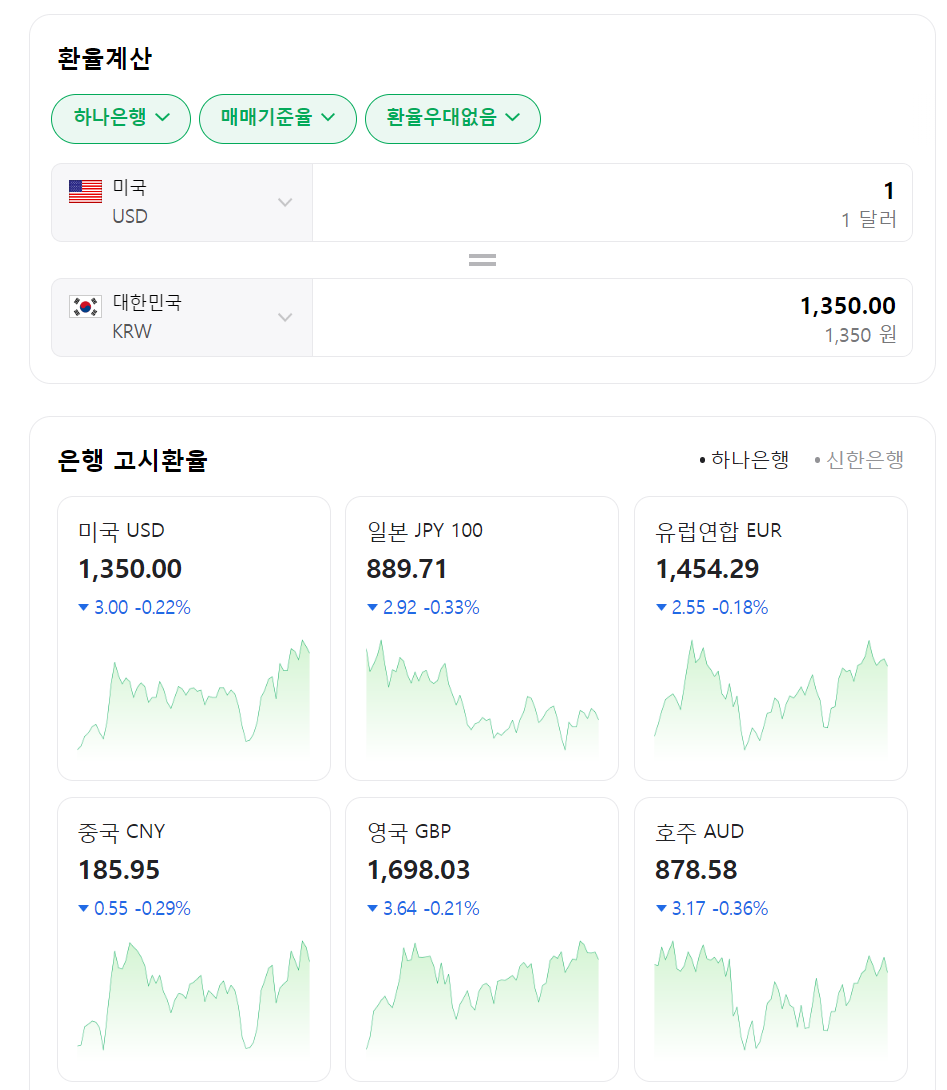Click the 1,698.03 GBP rate value
The width and height of the screenshot is (947, 1090).
419,870
